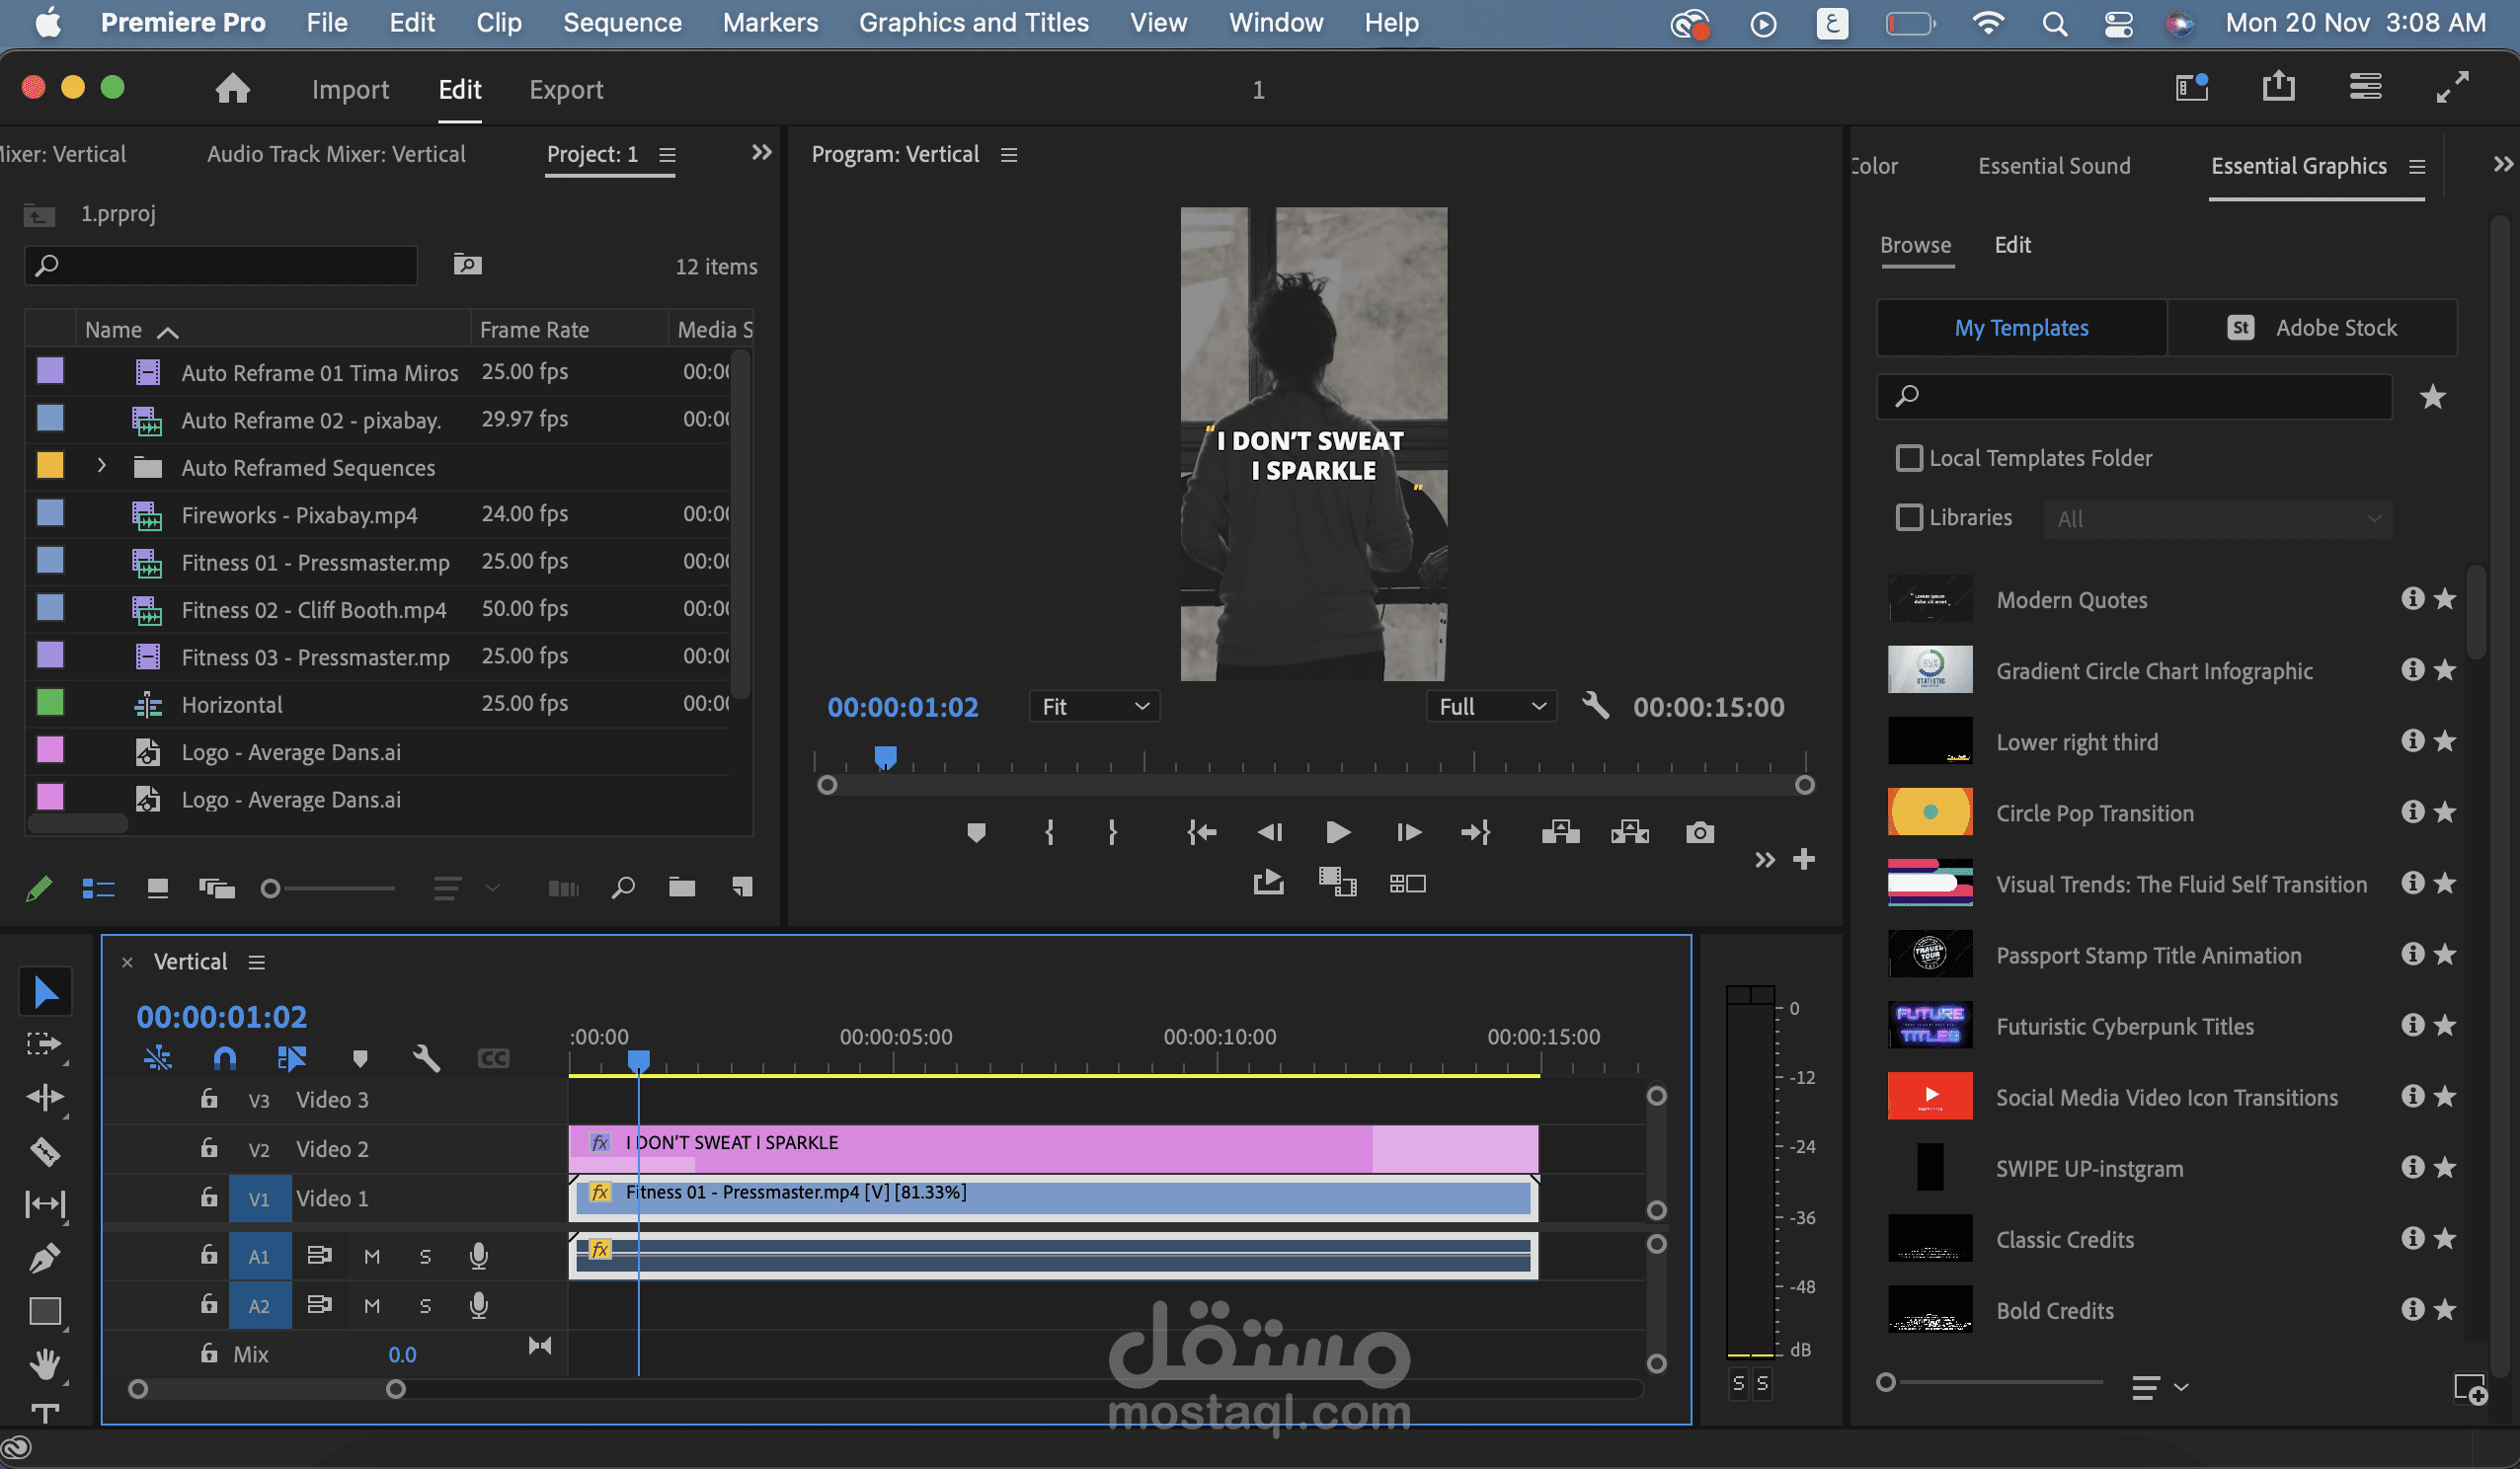
Task: Click Play in Program monitor
Action: pos(1337,832)
